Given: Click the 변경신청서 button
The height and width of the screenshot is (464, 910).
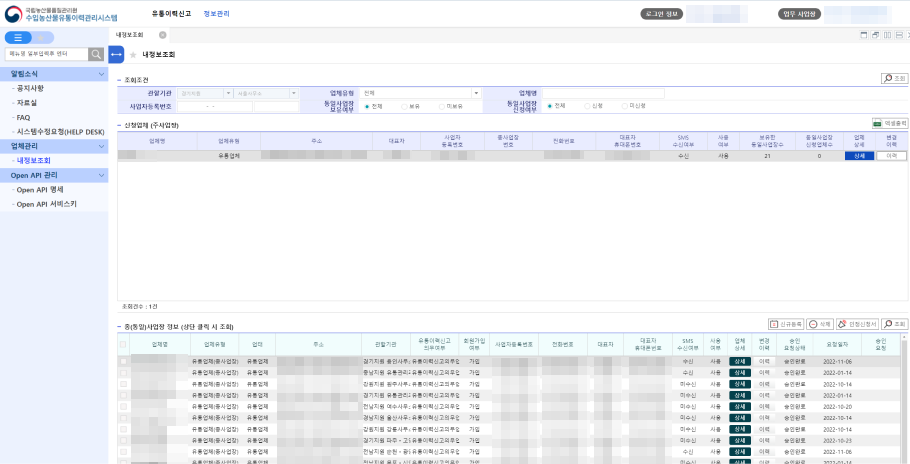Looking at the screenshot, I should pos(857,324).
